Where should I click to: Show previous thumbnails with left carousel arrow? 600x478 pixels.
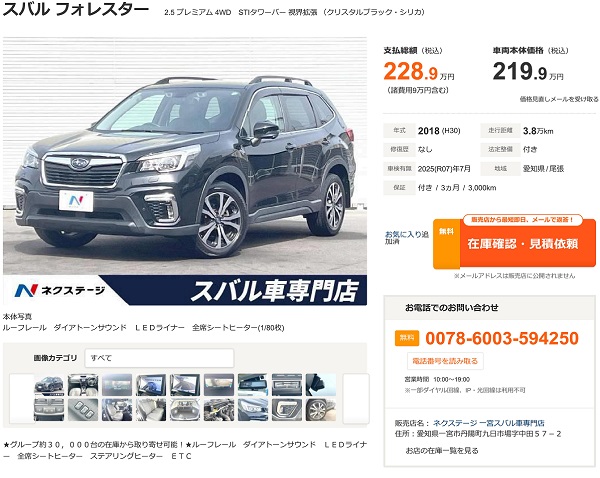(22, 398)
